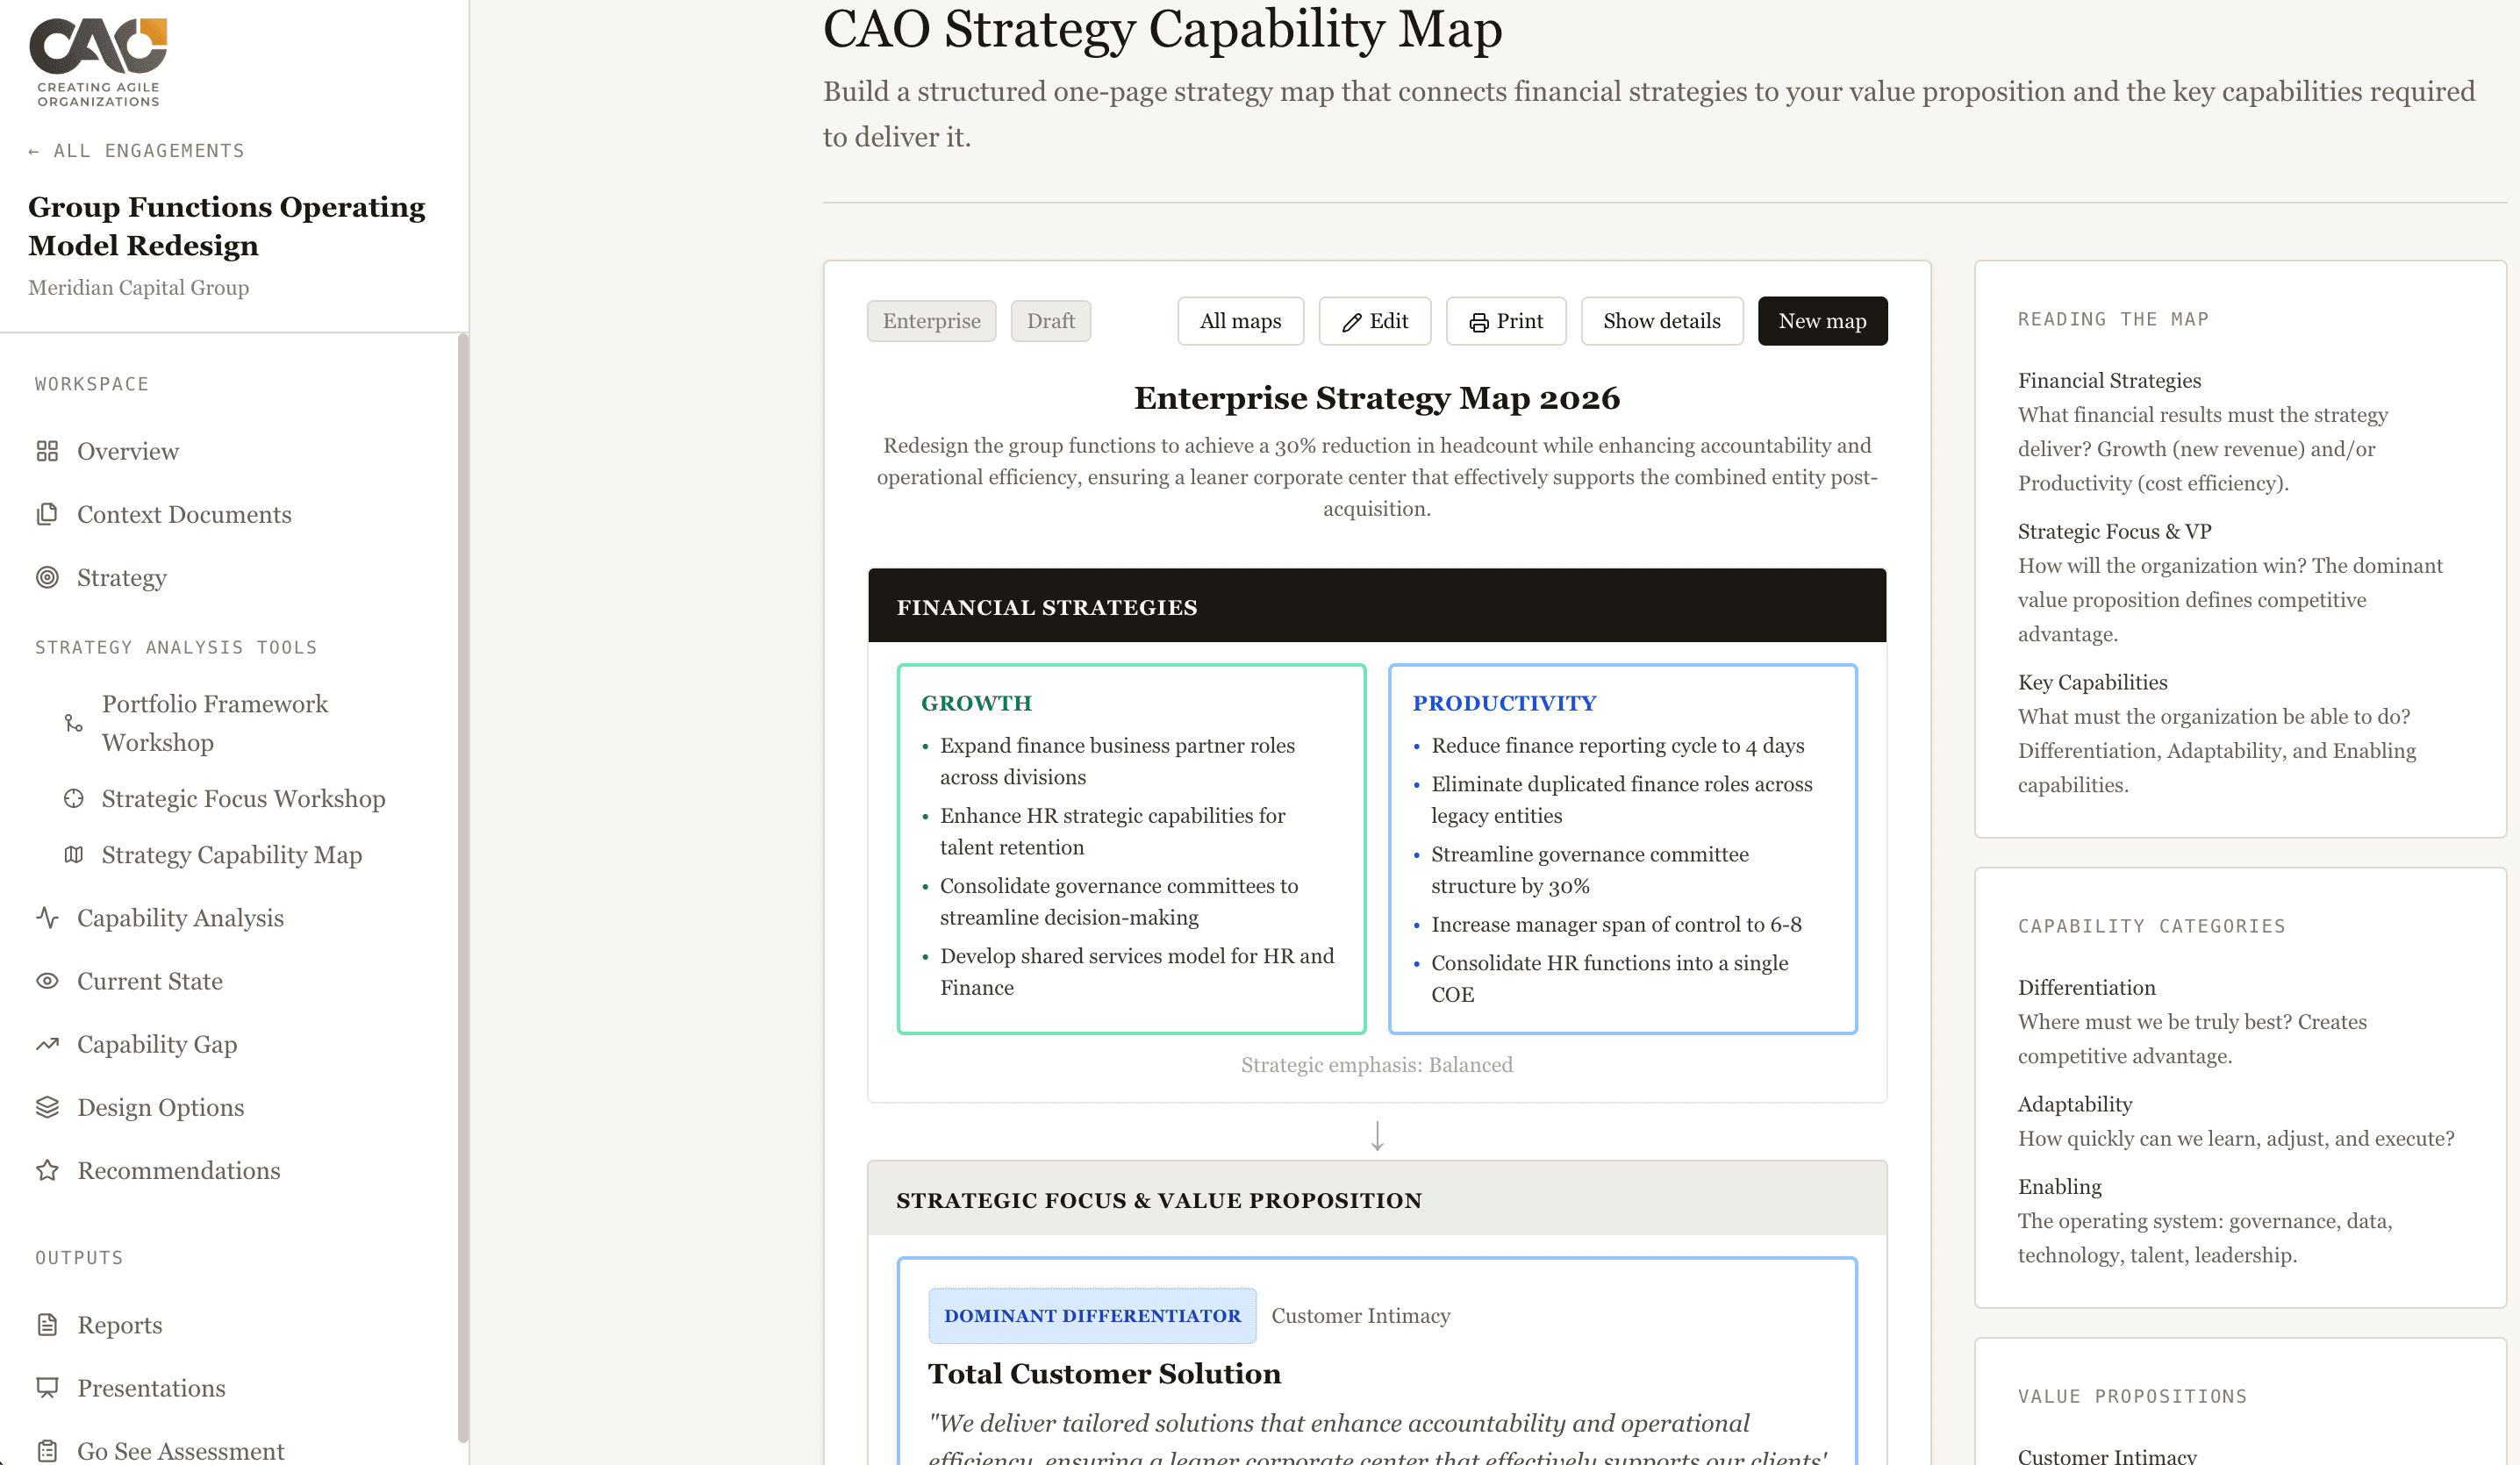Open the All maps list
Viewport: 2520px width, 1465px height.
1240,321
